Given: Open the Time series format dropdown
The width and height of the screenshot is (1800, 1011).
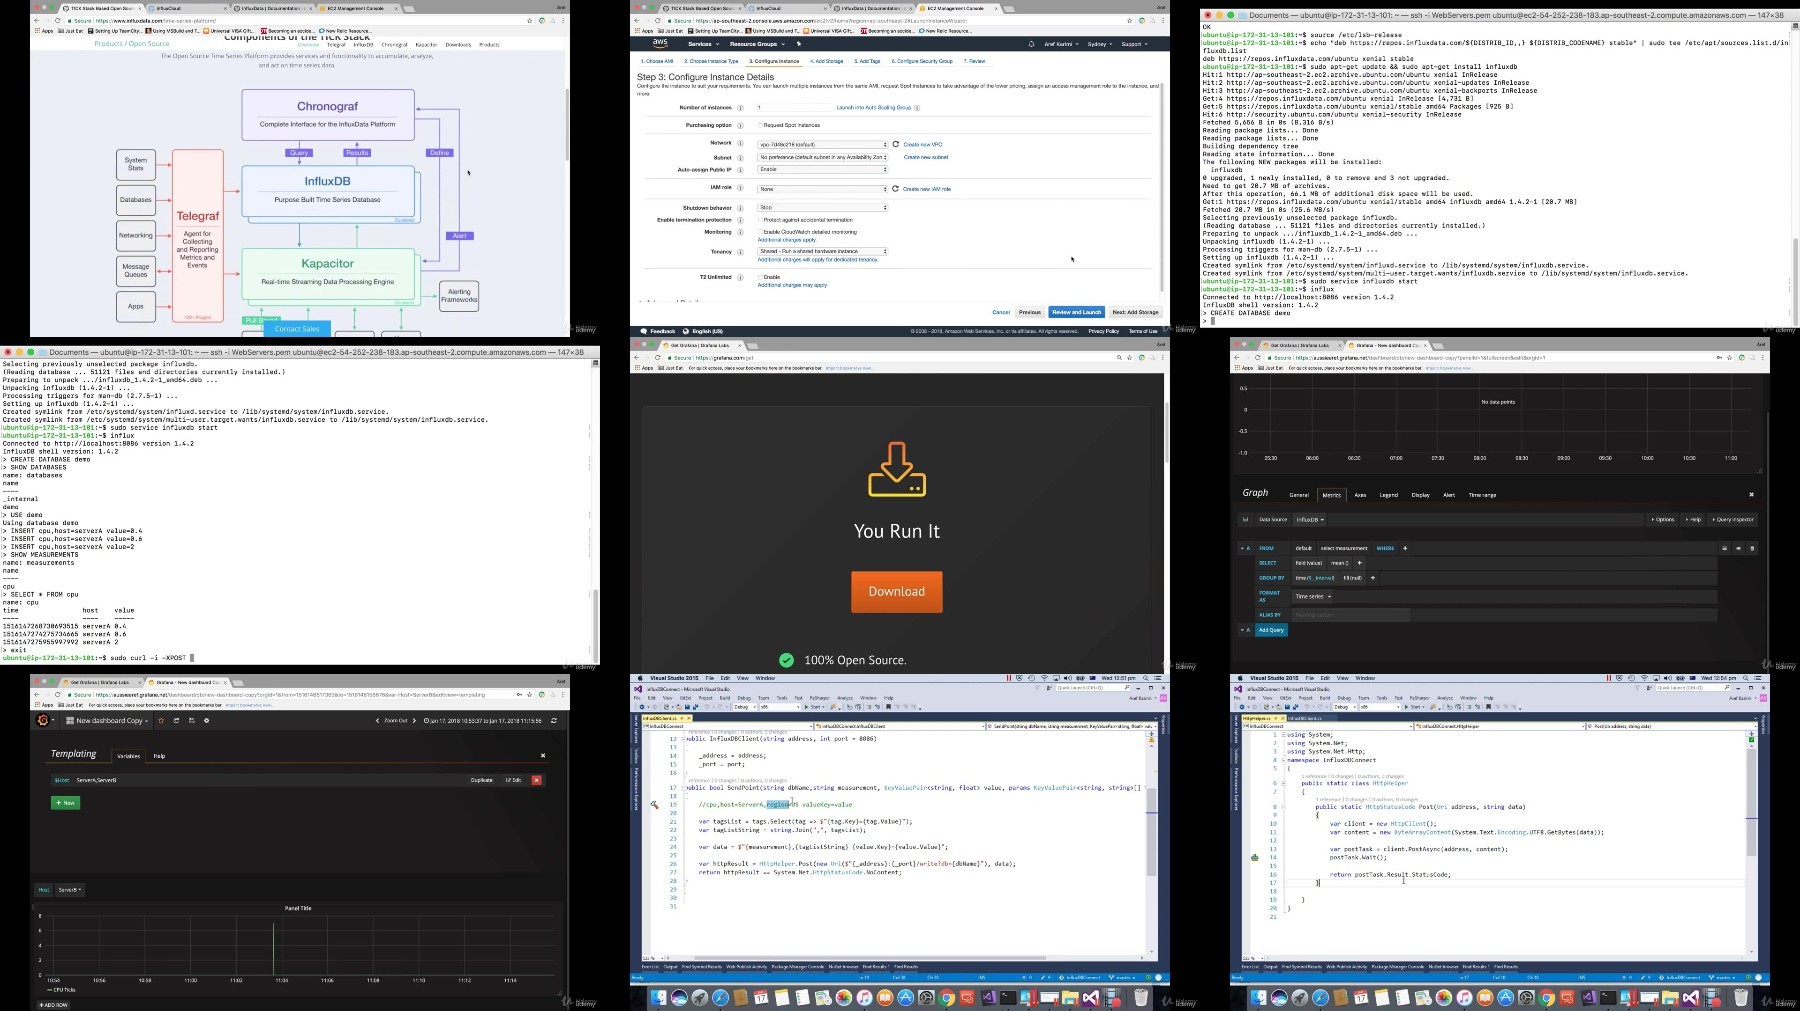Looking at the screenshot, I should click(x=1313, y=596).
